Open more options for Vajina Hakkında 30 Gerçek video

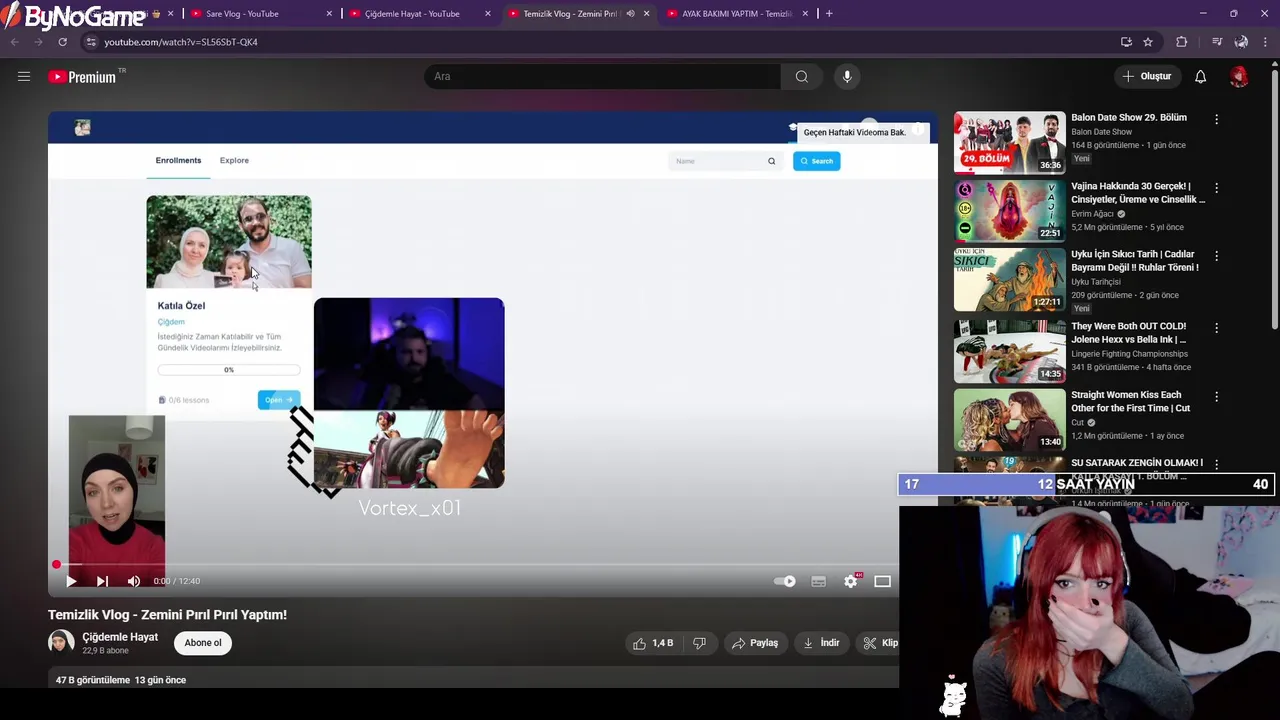click(x=1216, y=188)
